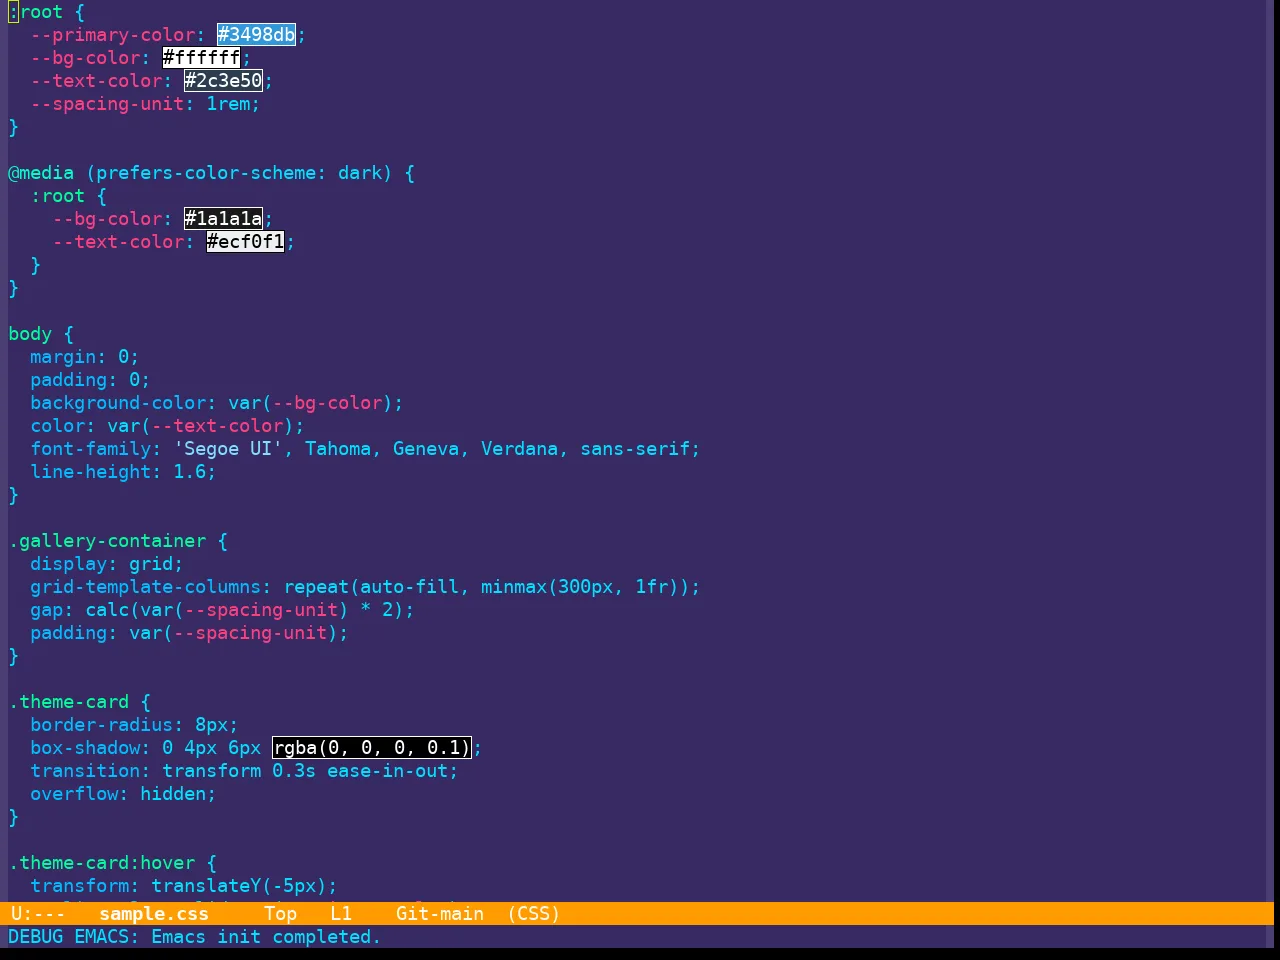Click 'Verdana' in the font-family list
The image size is (1280, 960).
pyautogui.click(x=519, y=449)
